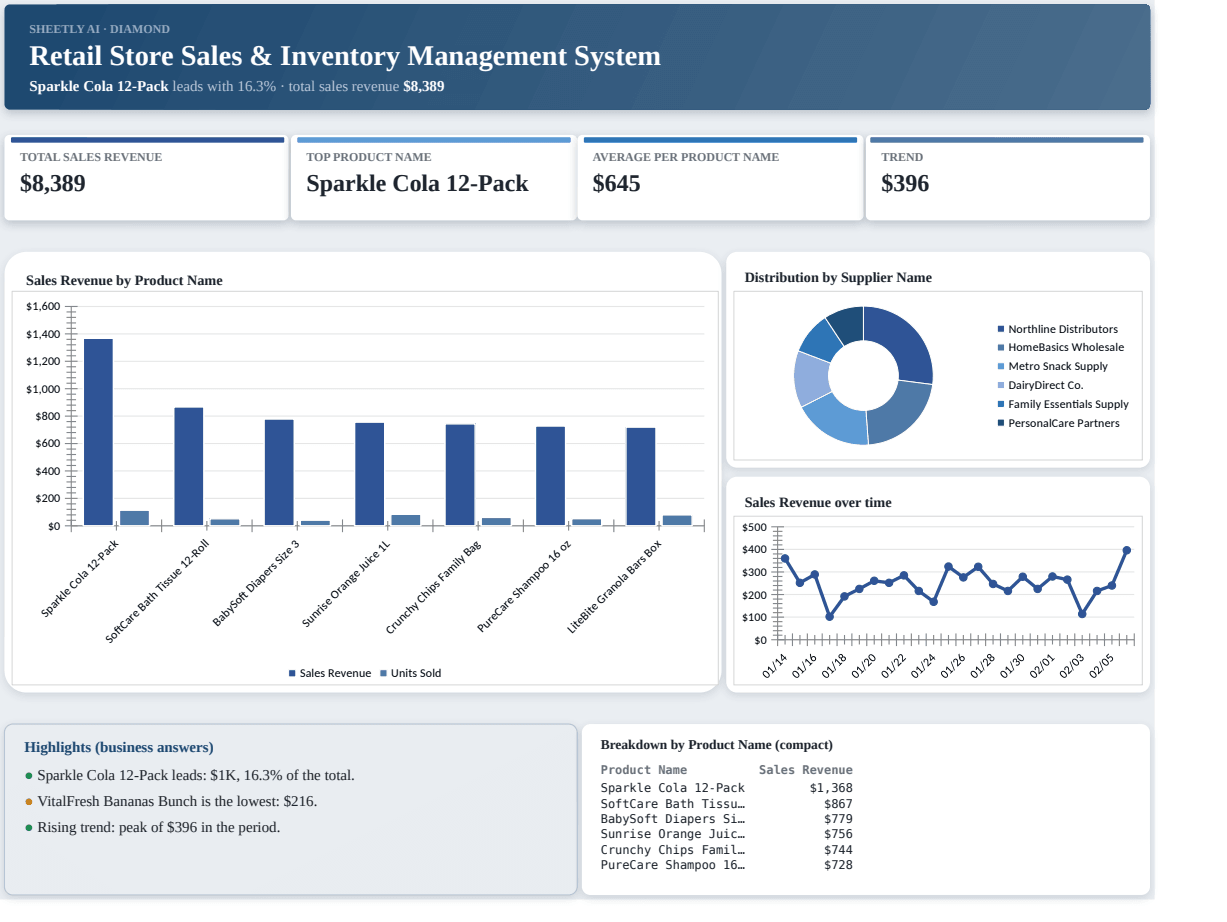Select the $8,389 value in the Total Sales Revenue card

click(x=53, y=183)
